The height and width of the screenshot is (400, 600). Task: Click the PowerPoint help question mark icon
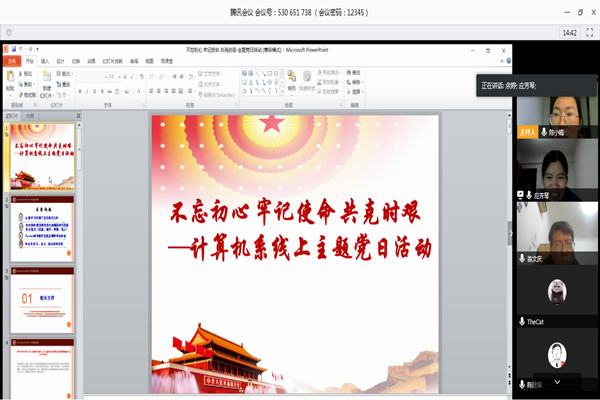[x=508, y=61]
